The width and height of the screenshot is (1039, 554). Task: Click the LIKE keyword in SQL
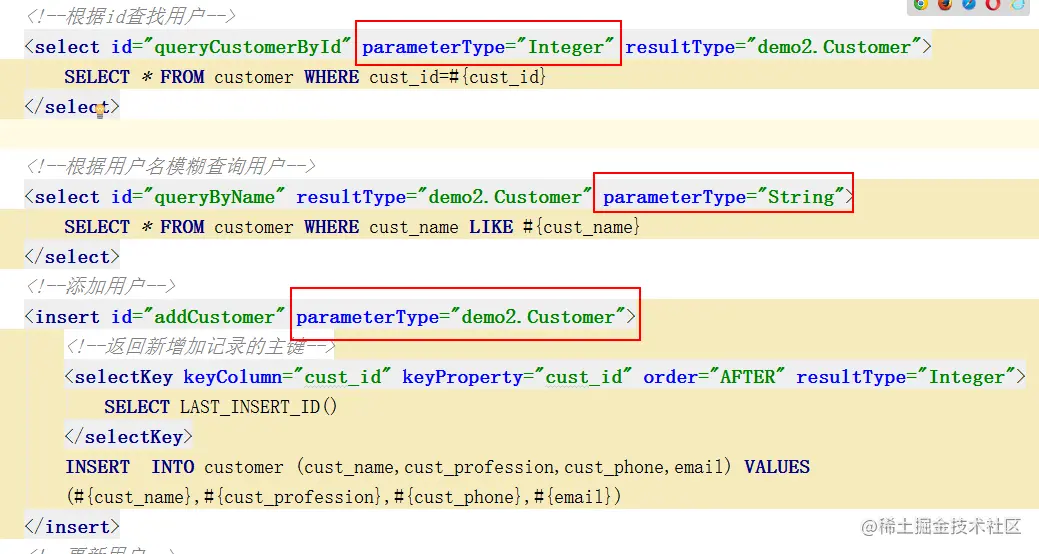[x=491, y=227]
